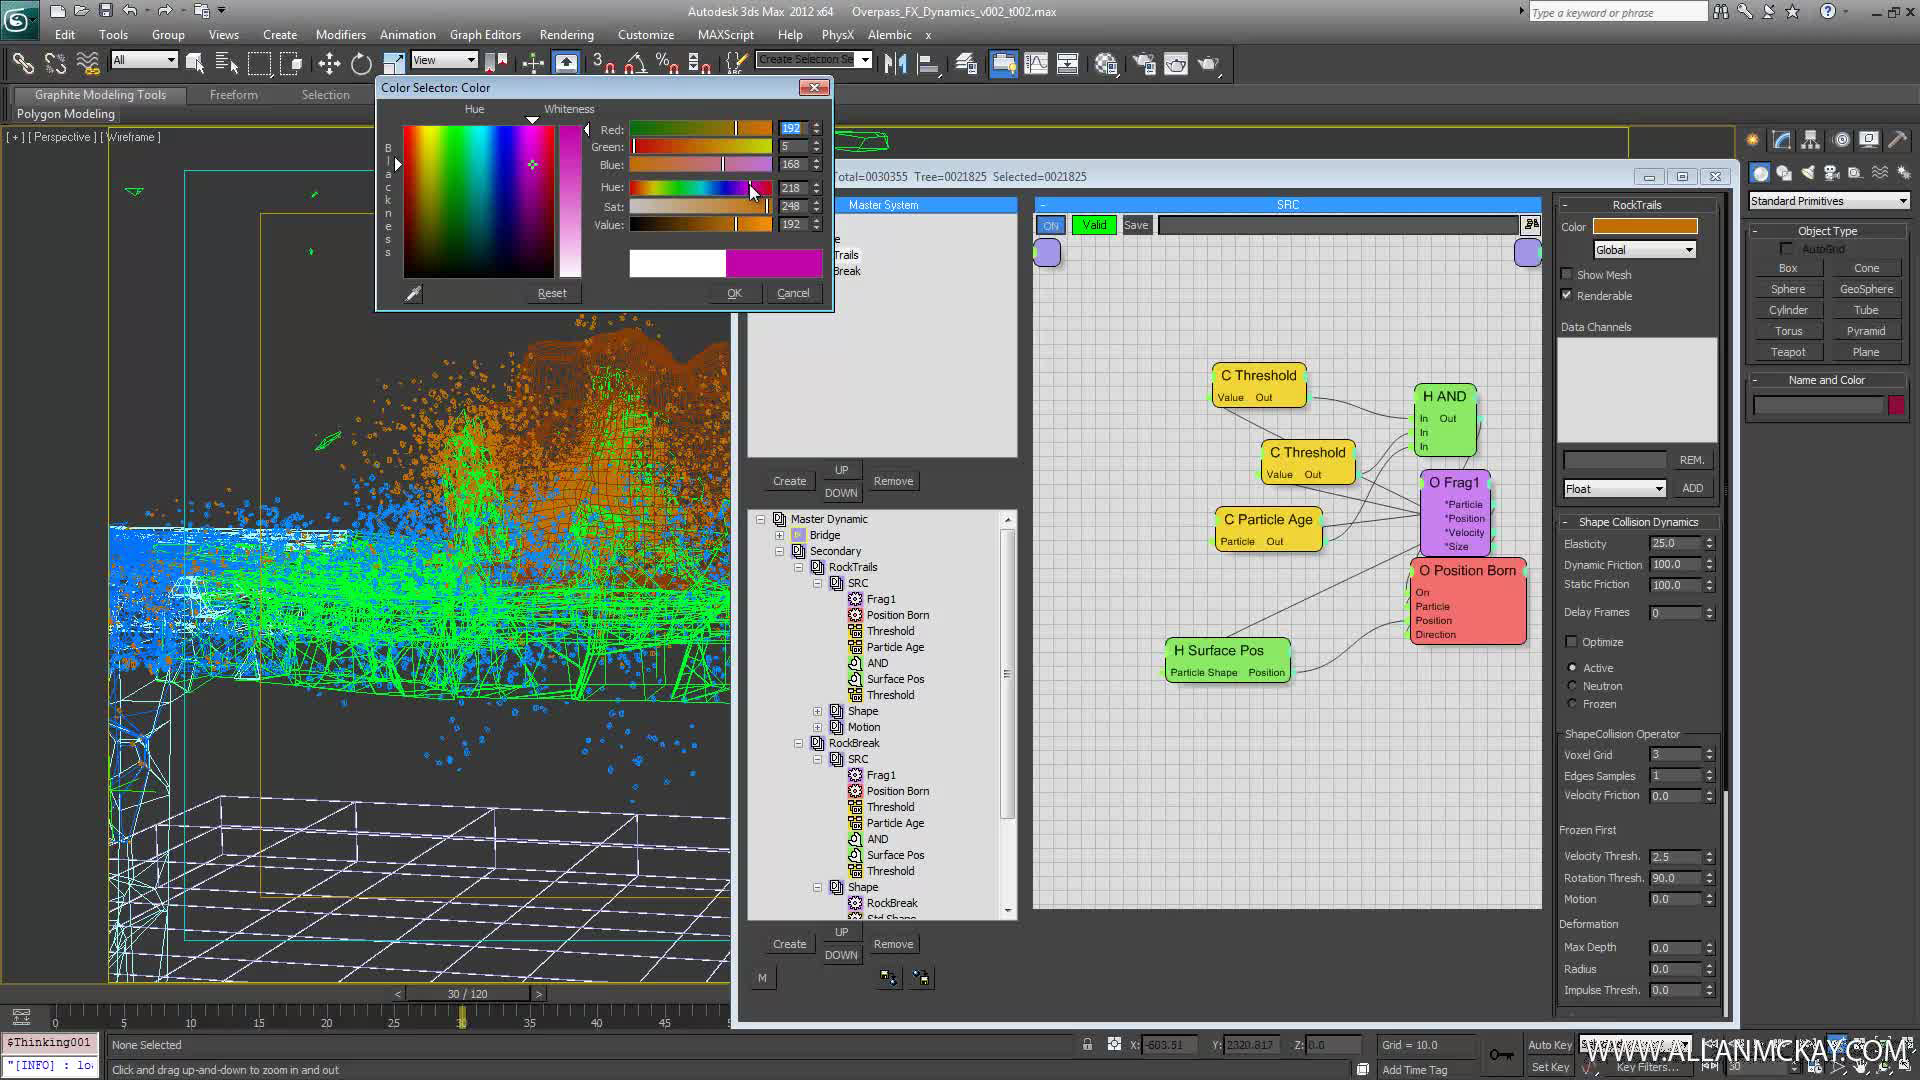
Task: Click the Key Mode toggle key icon
Action: click(1501, 1054)
